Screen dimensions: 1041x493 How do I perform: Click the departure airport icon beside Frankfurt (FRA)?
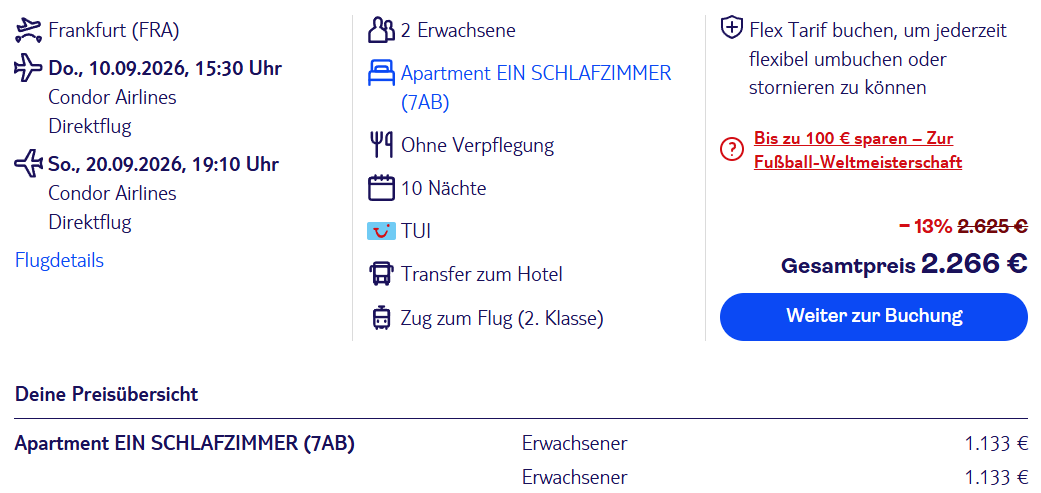(28, 31)
